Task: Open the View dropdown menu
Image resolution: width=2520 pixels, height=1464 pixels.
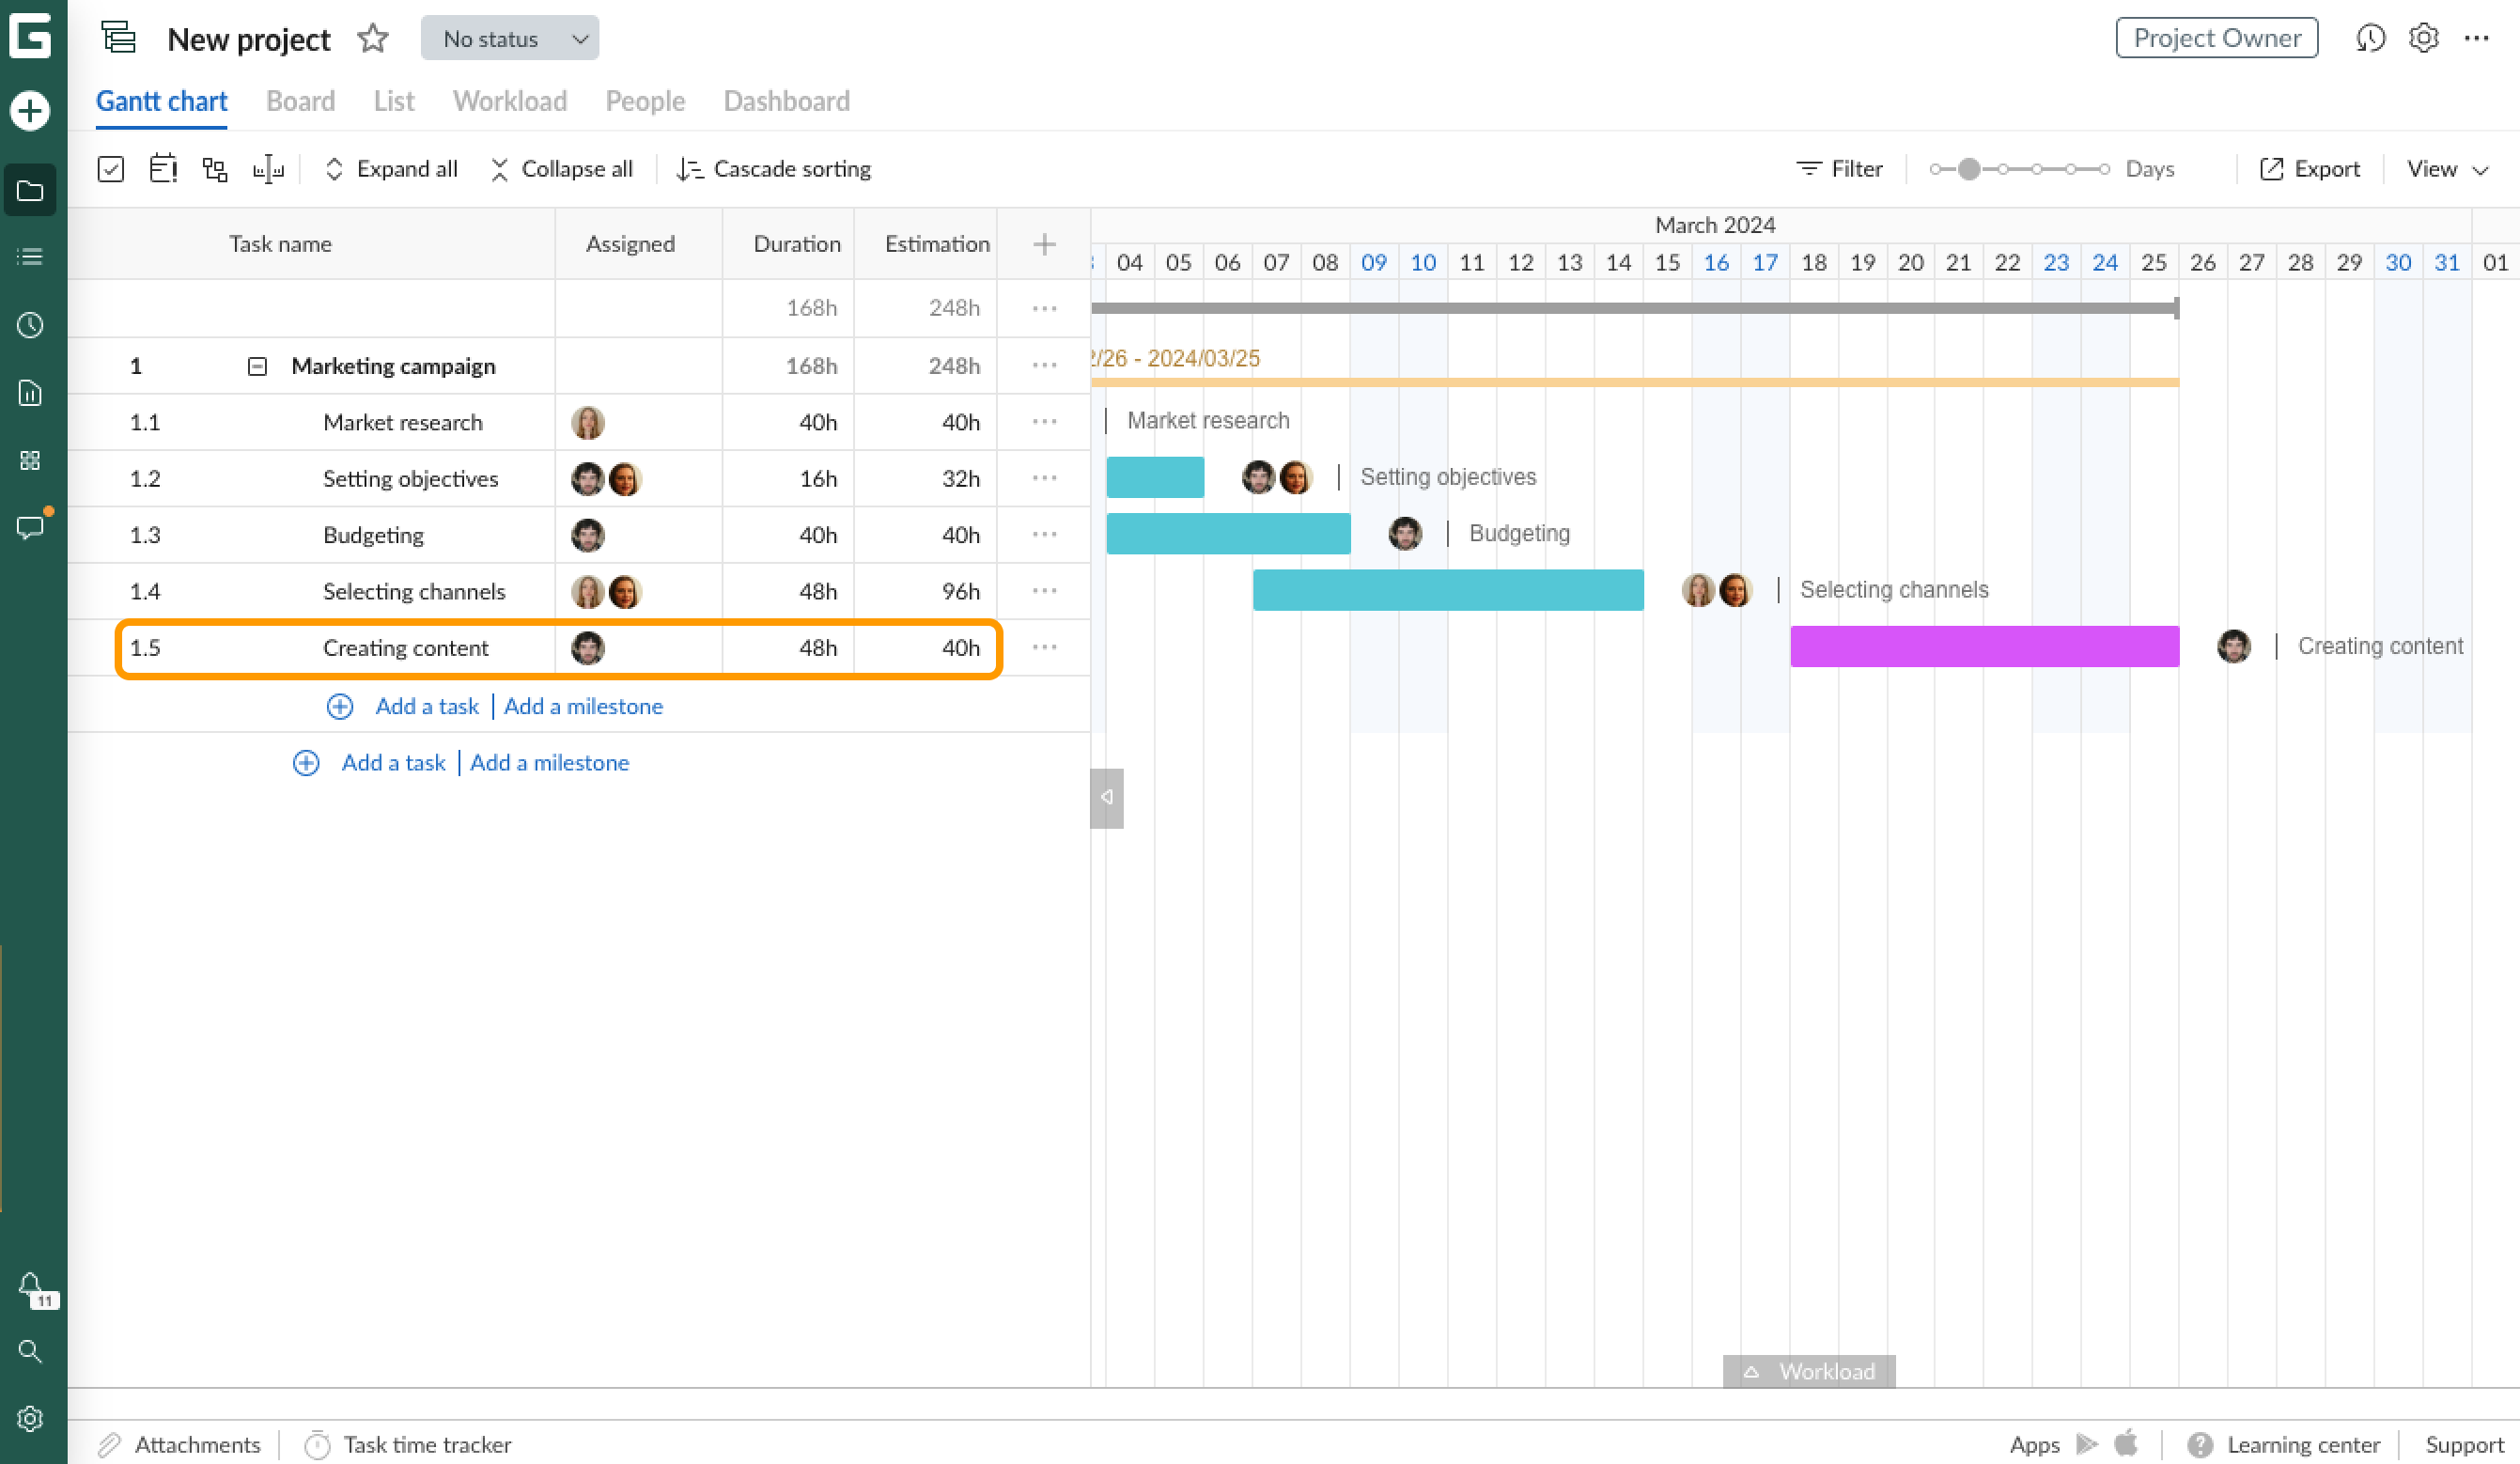Action: [x=2446, y=168]
